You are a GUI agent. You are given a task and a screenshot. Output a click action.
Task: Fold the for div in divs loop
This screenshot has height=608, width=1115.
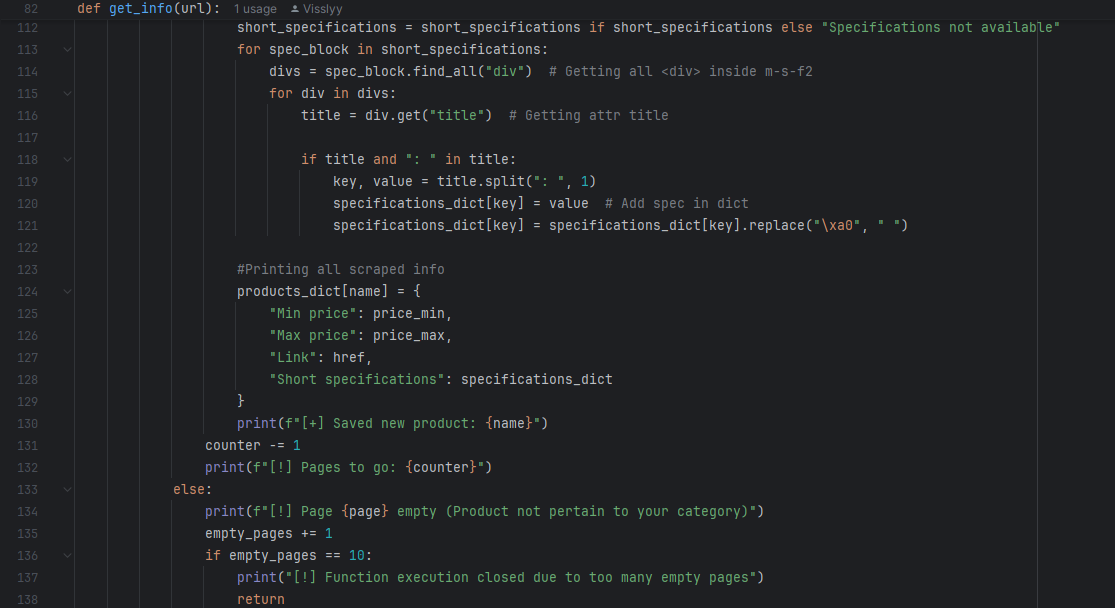click(67, 94)
